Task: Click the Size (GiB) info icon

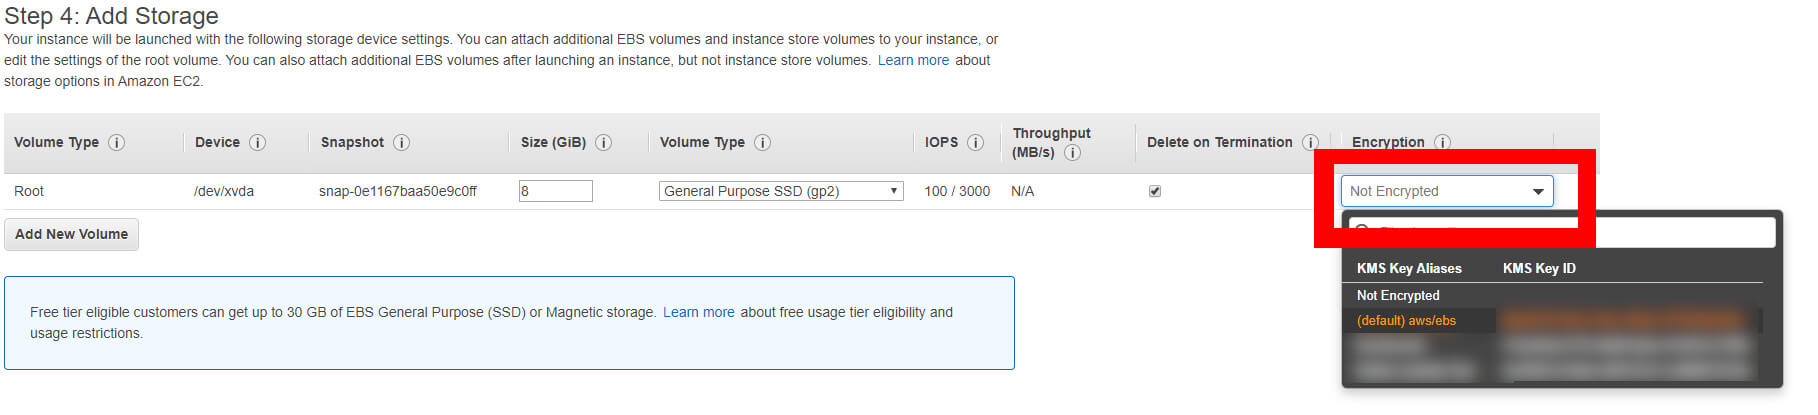Action: 603,143
